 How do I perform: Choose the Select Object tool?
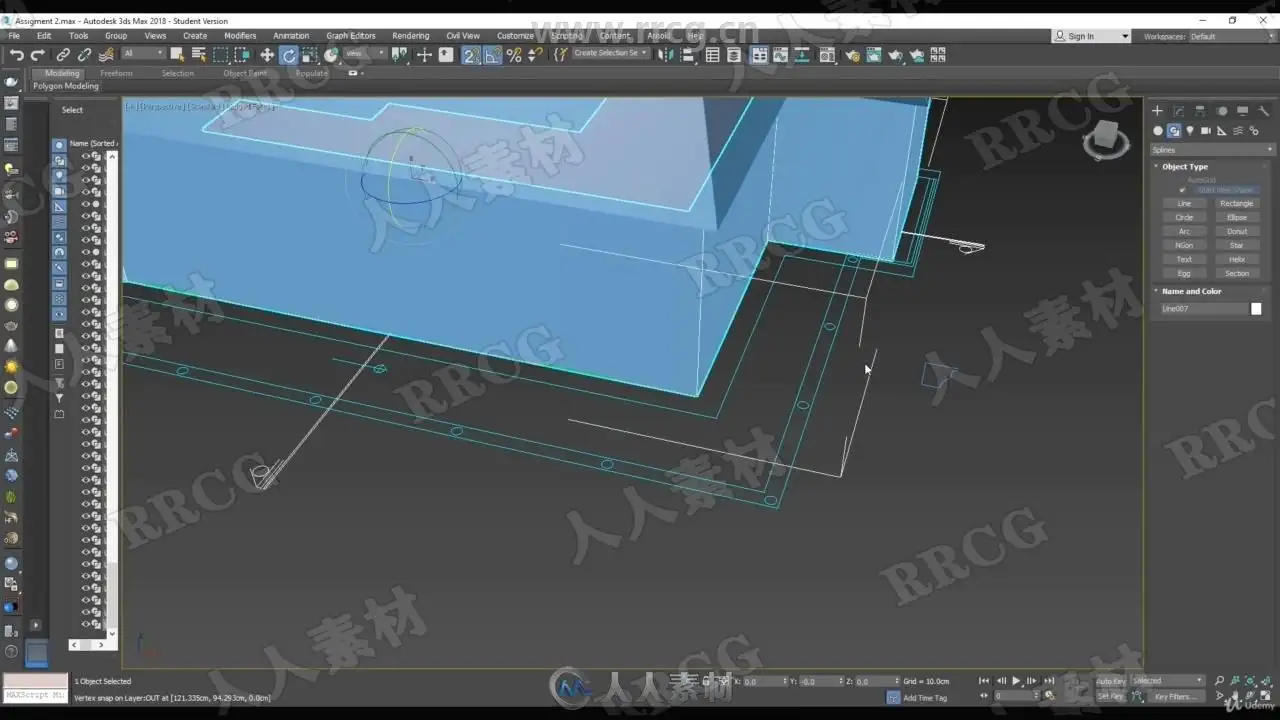pos(177,55)
